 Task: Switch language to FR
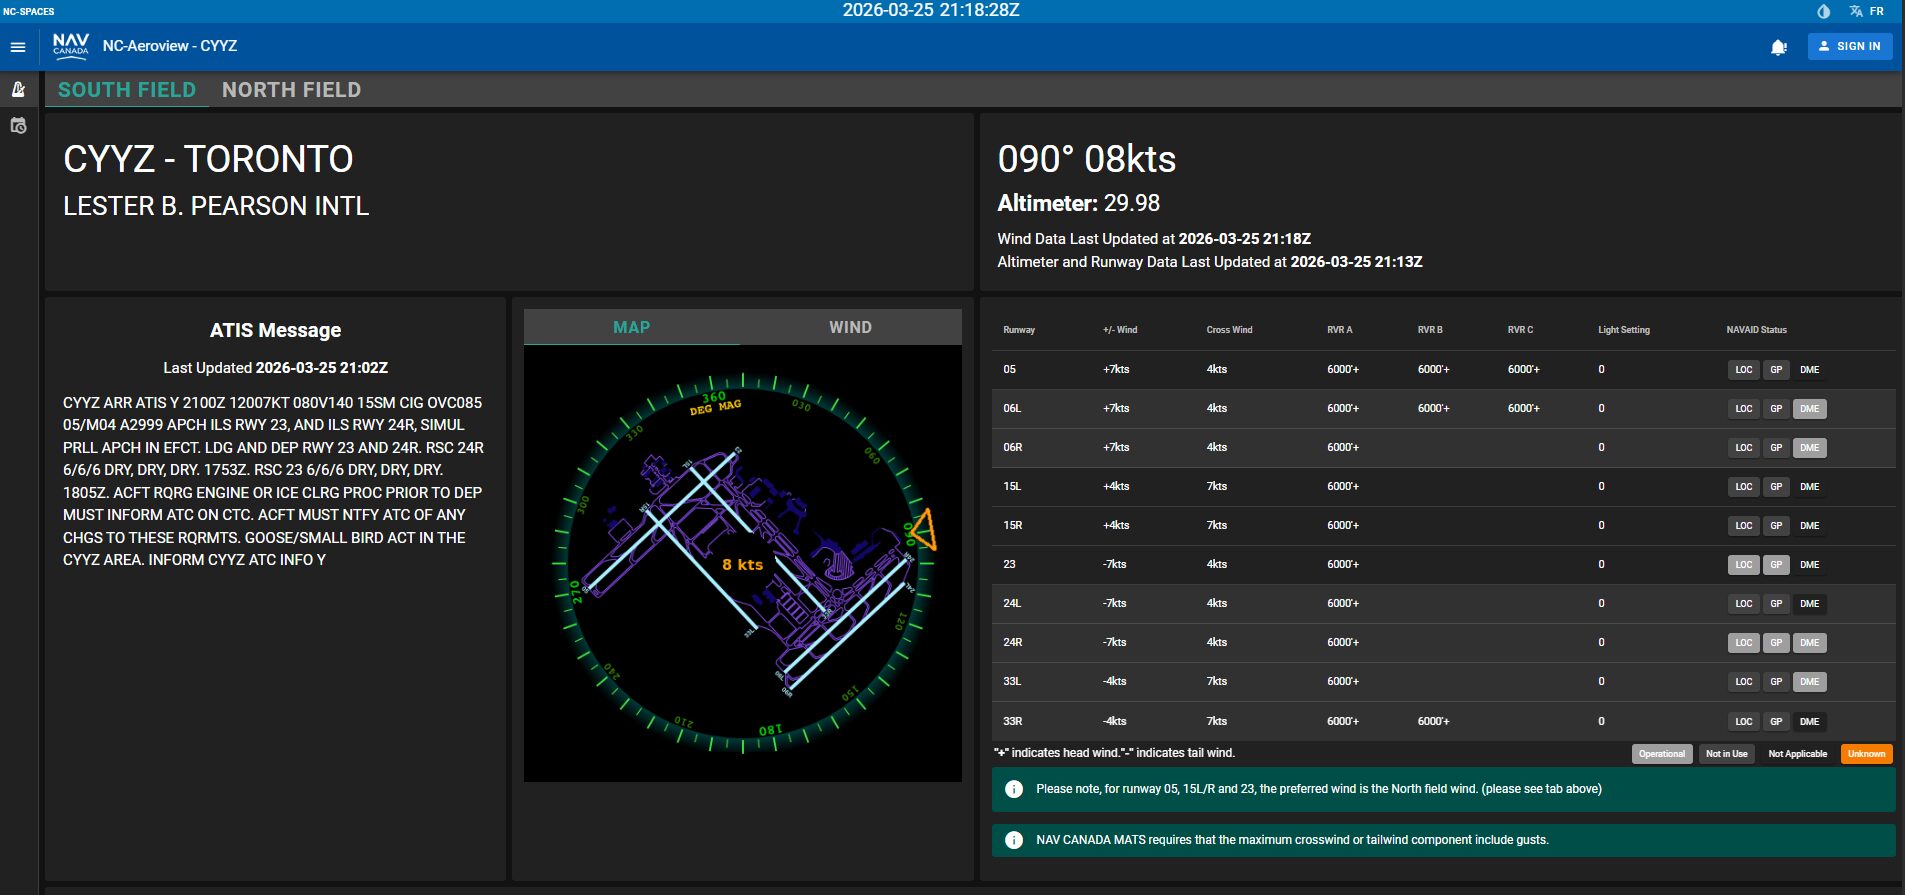tap(1877, 11)
